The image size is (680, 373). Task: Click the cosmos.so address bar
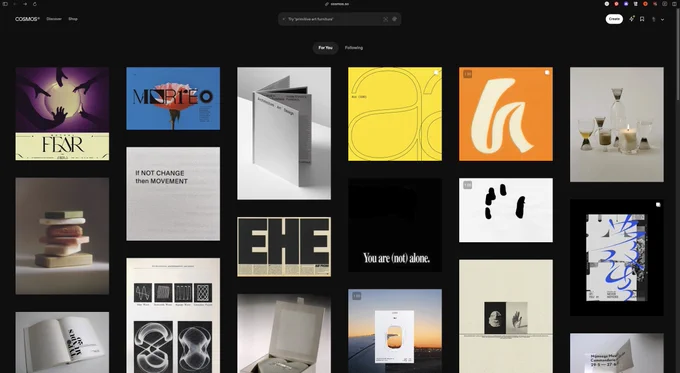337,4
